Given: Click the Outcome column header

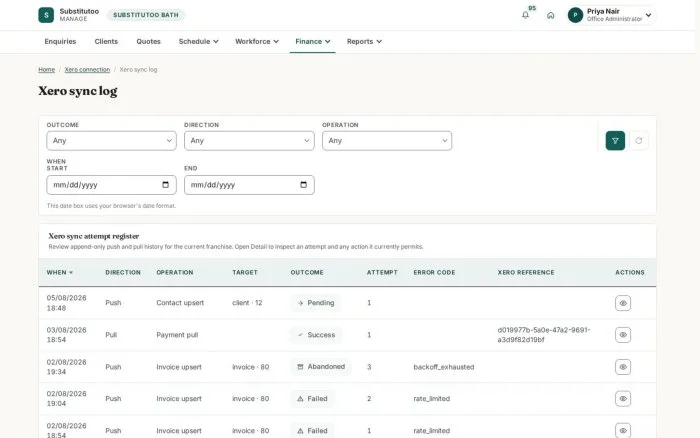Looking at the screenshot, I should coord(307,272).
